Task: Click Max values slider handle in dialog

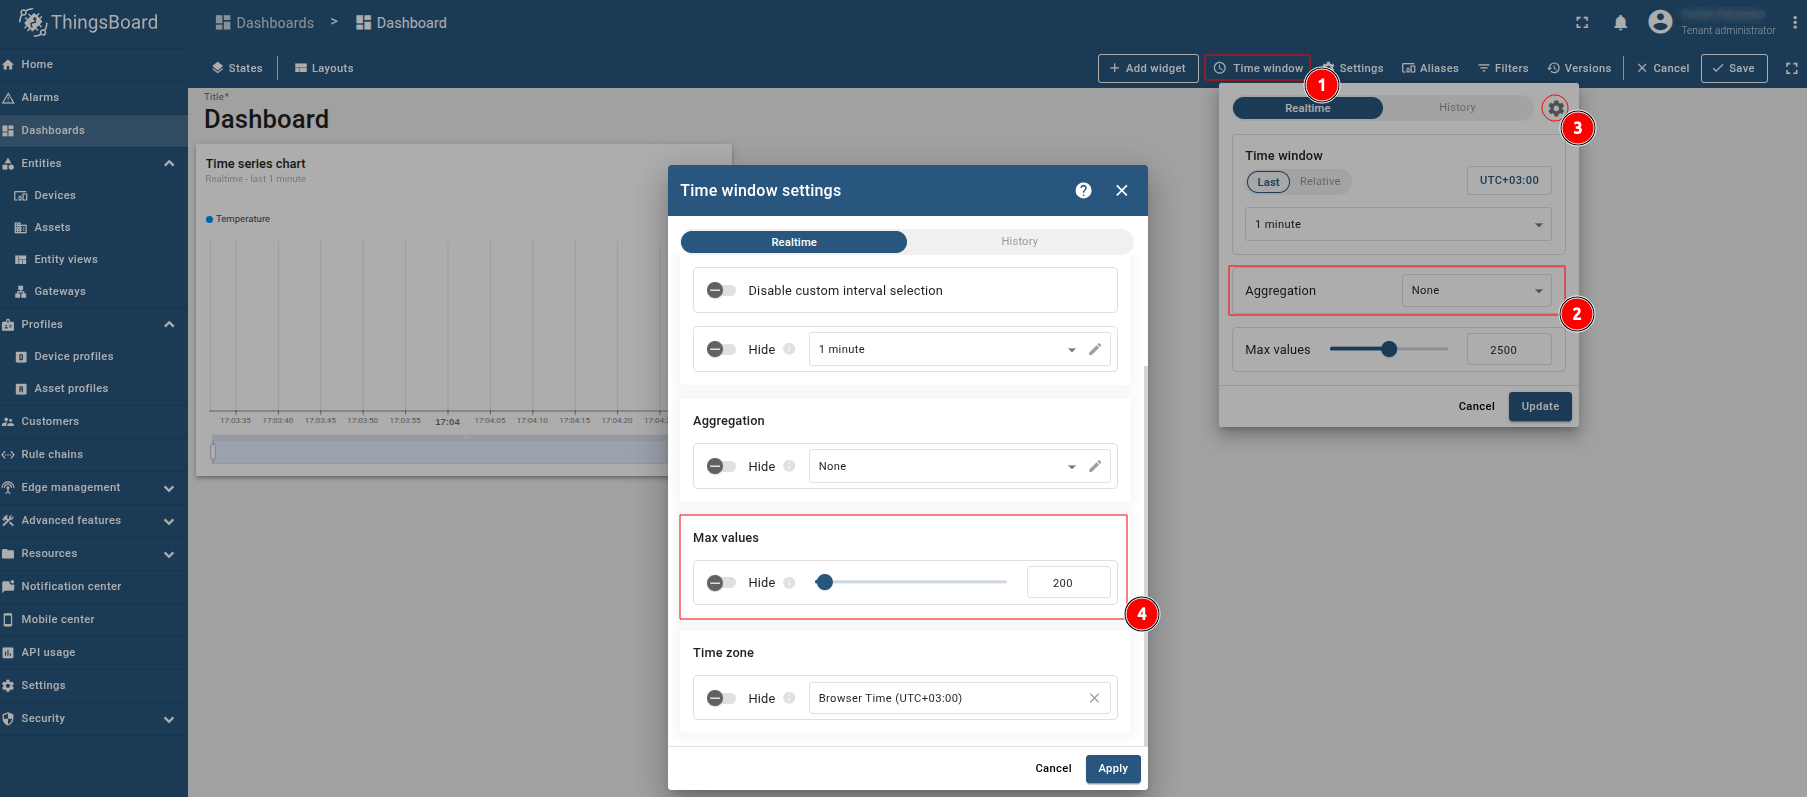Action: tap(824, 582)
